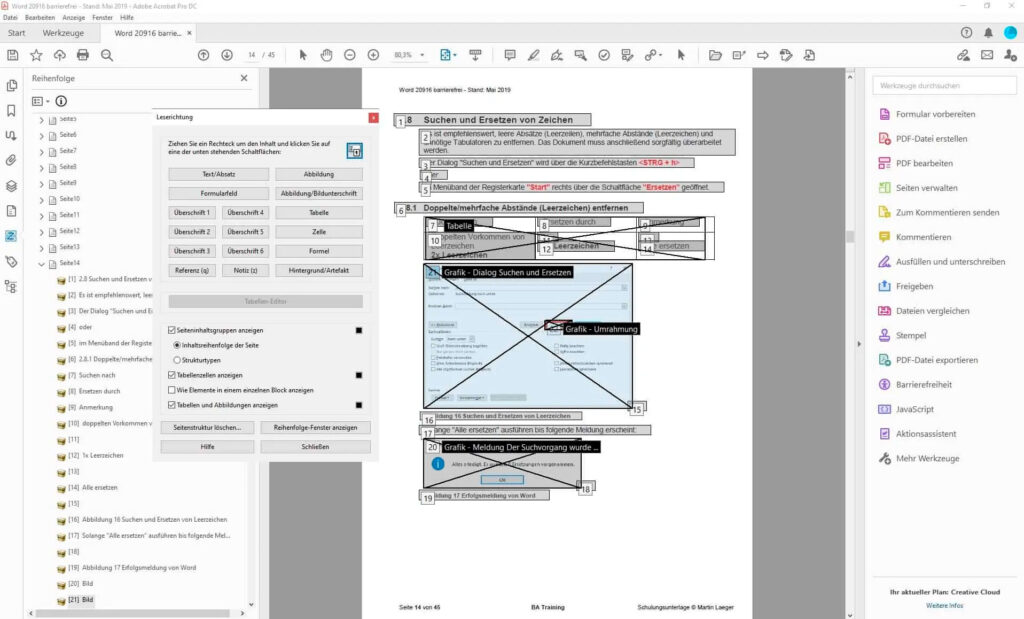The image size is (1024, 619).
Task: Click the Schließen button
Action: [315, 447]
